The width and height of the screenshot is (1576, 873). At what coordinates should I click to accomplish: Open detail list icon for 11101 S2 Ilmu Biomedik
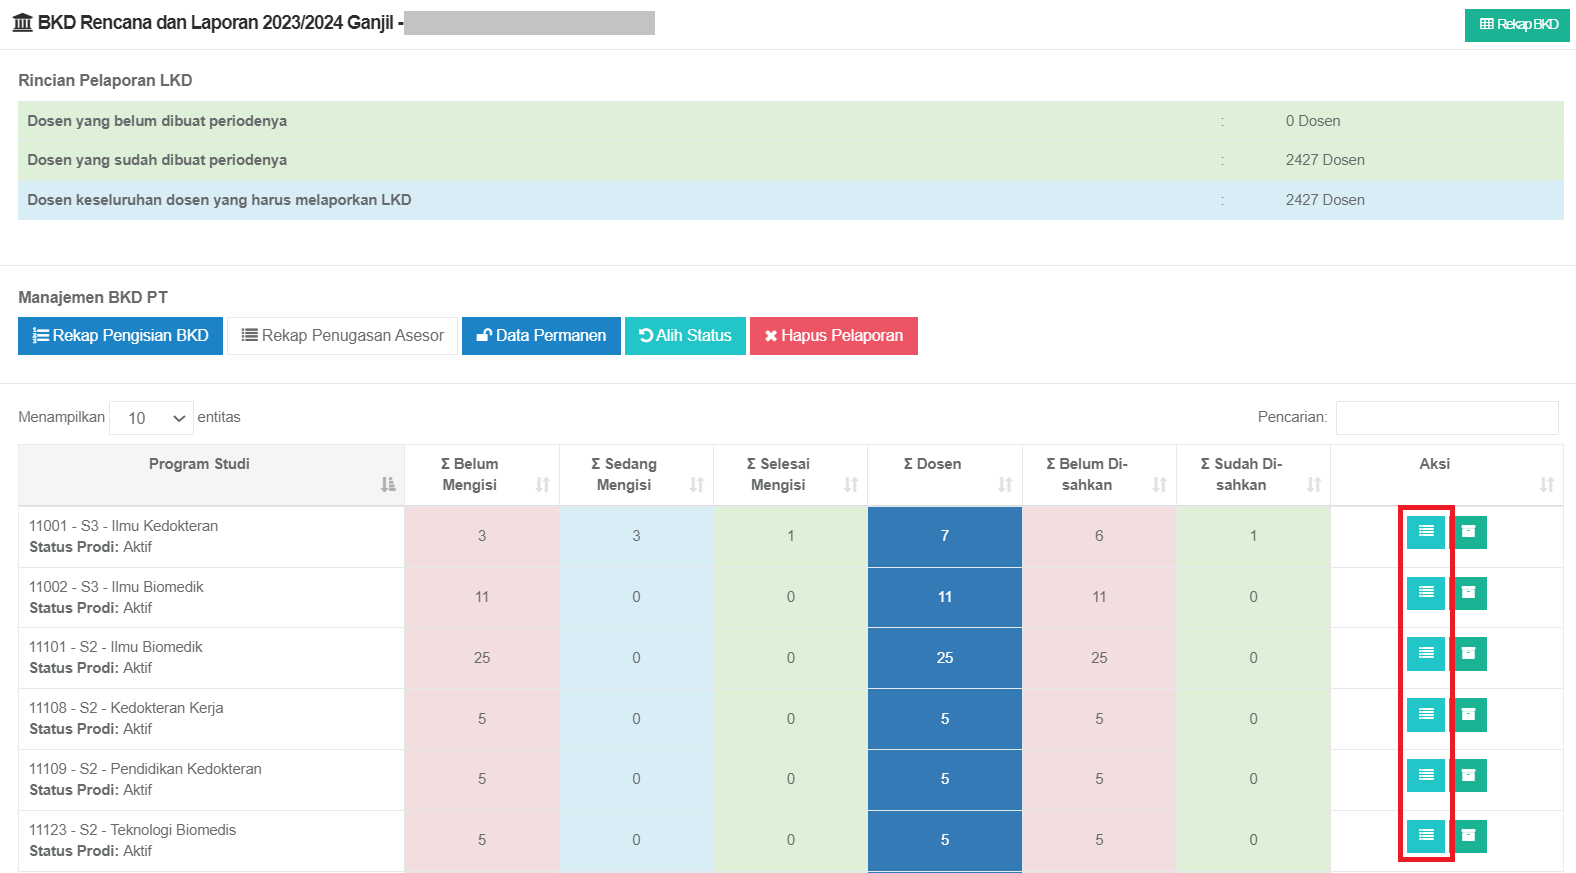click(1426, 654)
